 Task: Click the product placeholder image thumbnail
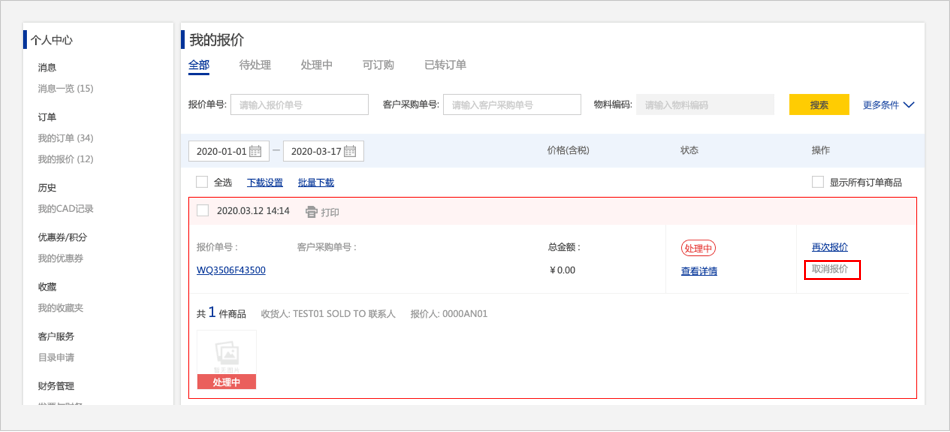227,353
